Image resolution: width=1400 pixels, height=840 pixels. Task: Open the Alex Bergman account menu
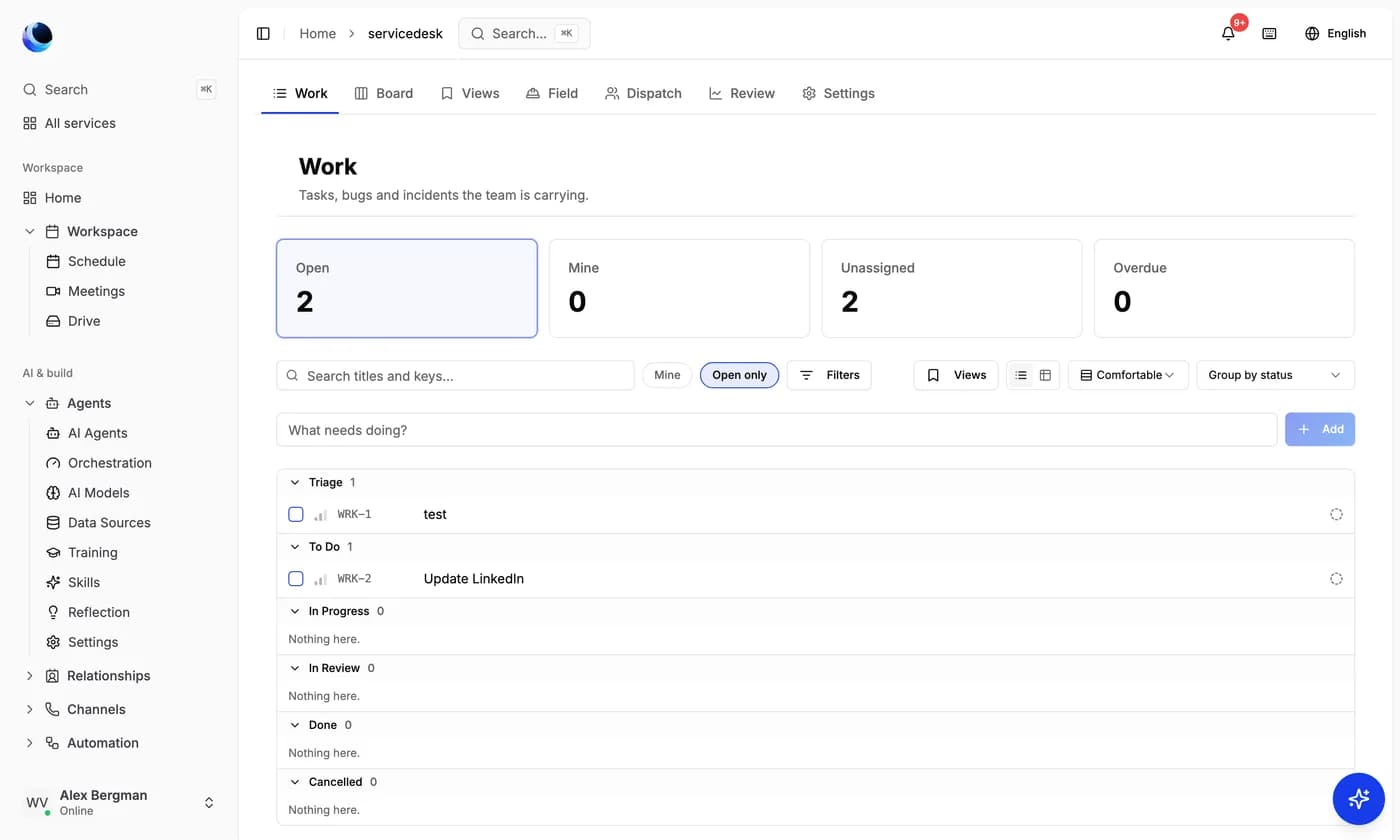pos(119,802)
